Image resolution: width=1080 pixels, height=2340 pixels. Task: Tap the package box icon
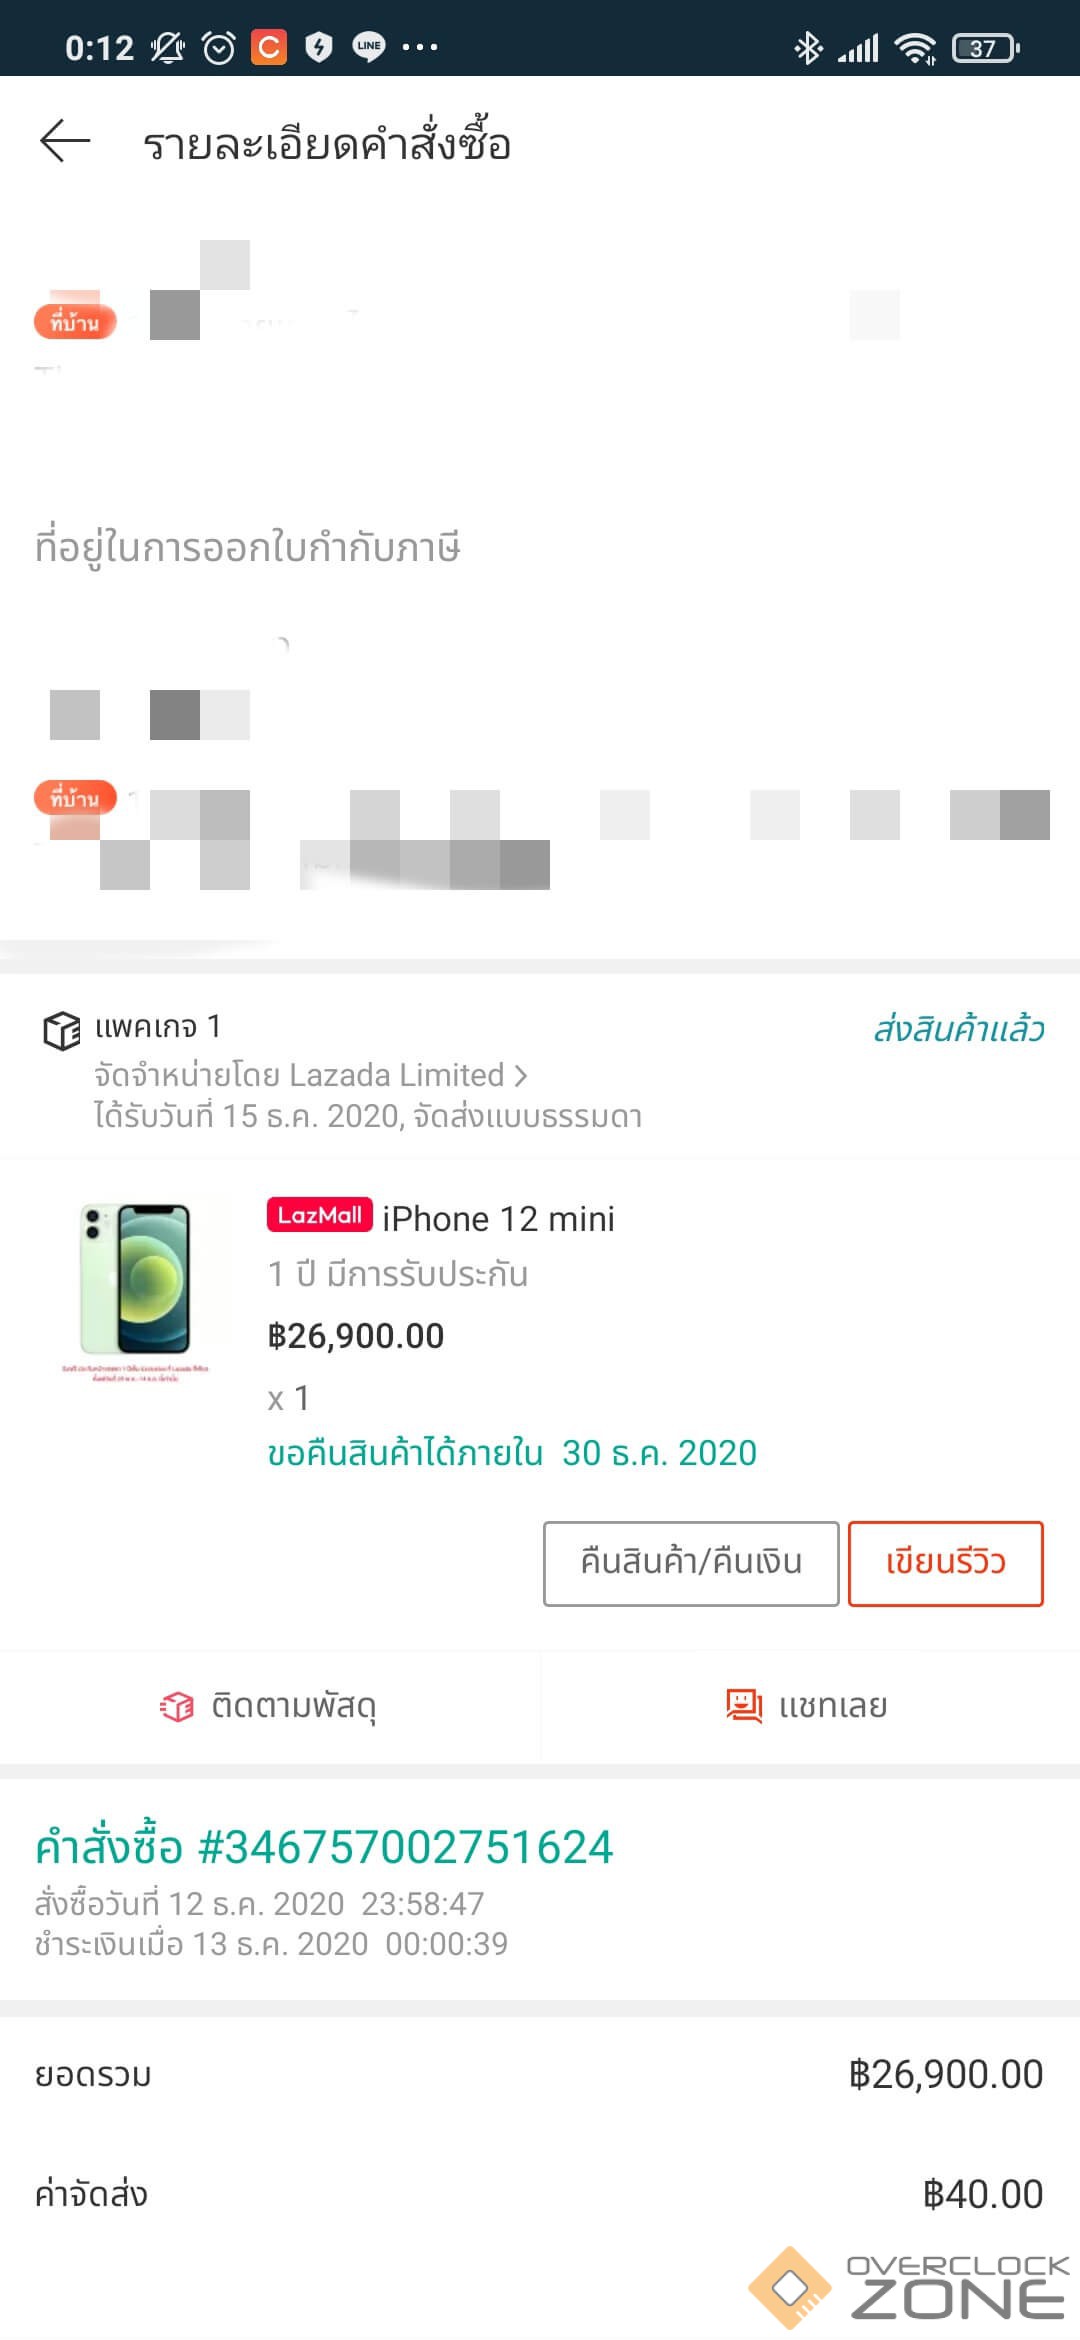coord(61,1030)
